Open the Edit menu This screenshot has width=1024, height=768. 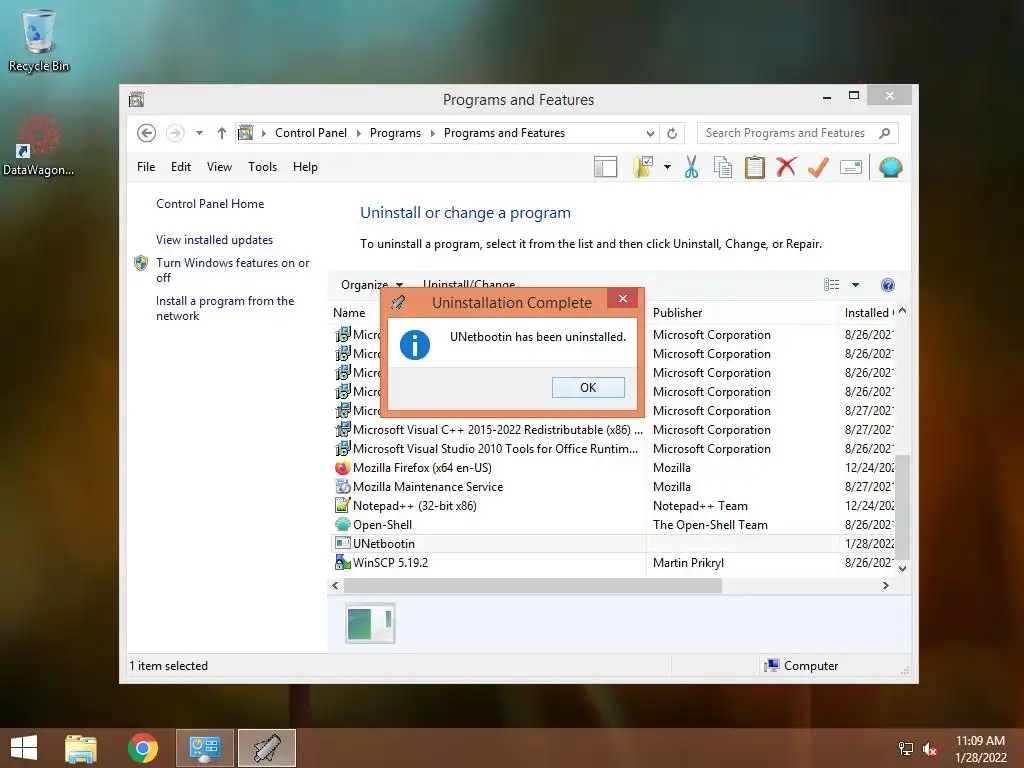181,167
